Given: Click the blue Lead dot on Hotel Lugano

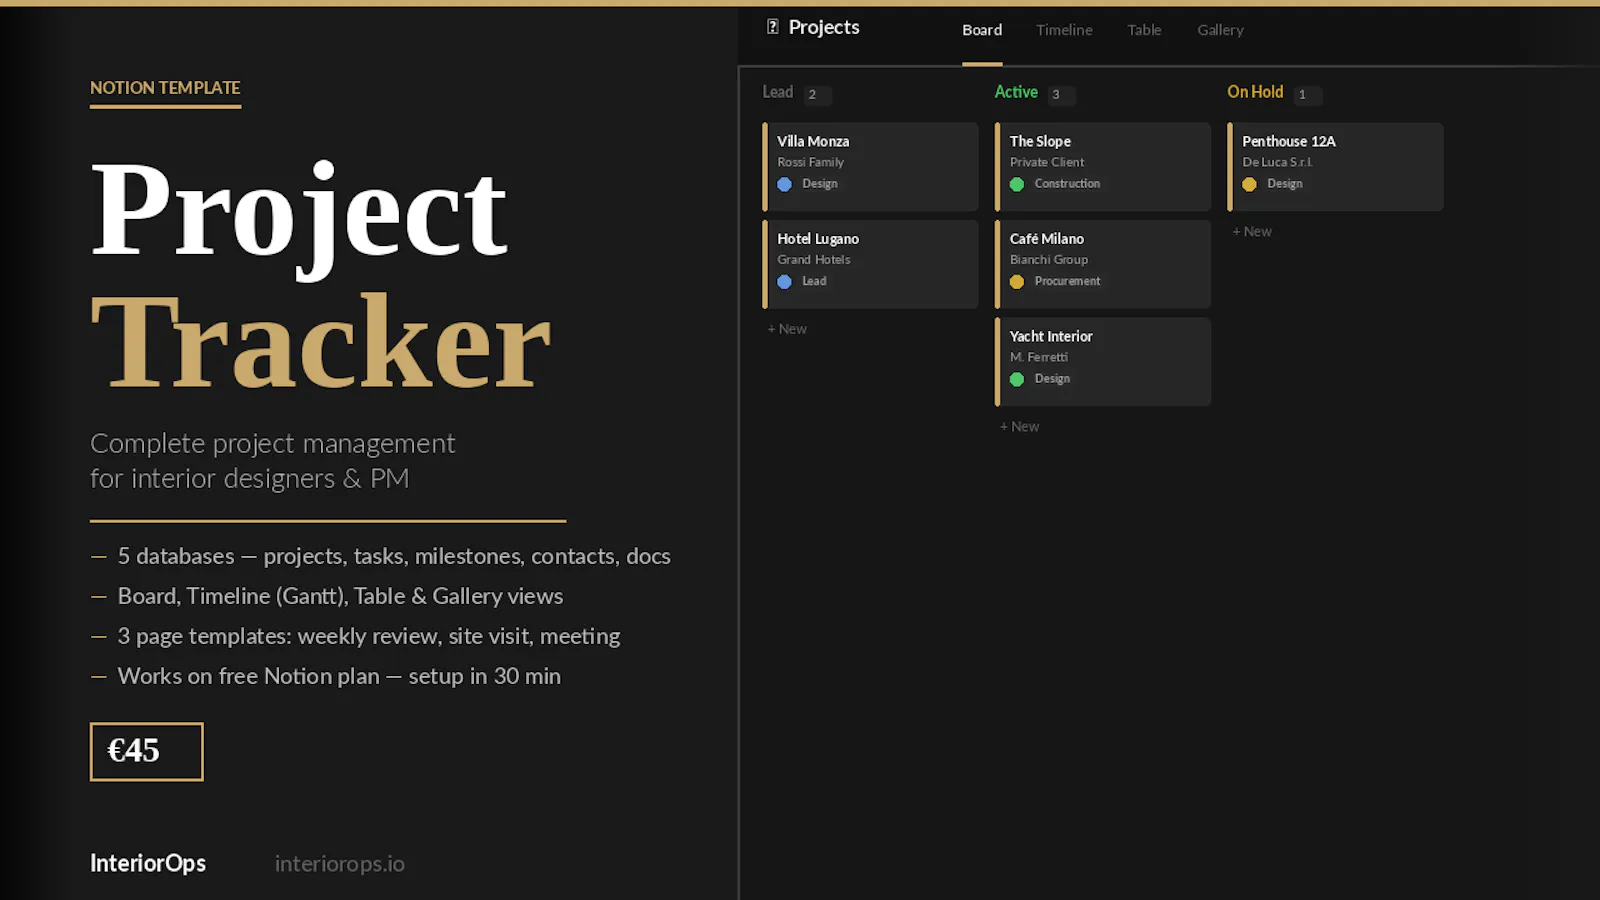Looking at the screenshot, I should pyautogui.click(x=784, y=282).
